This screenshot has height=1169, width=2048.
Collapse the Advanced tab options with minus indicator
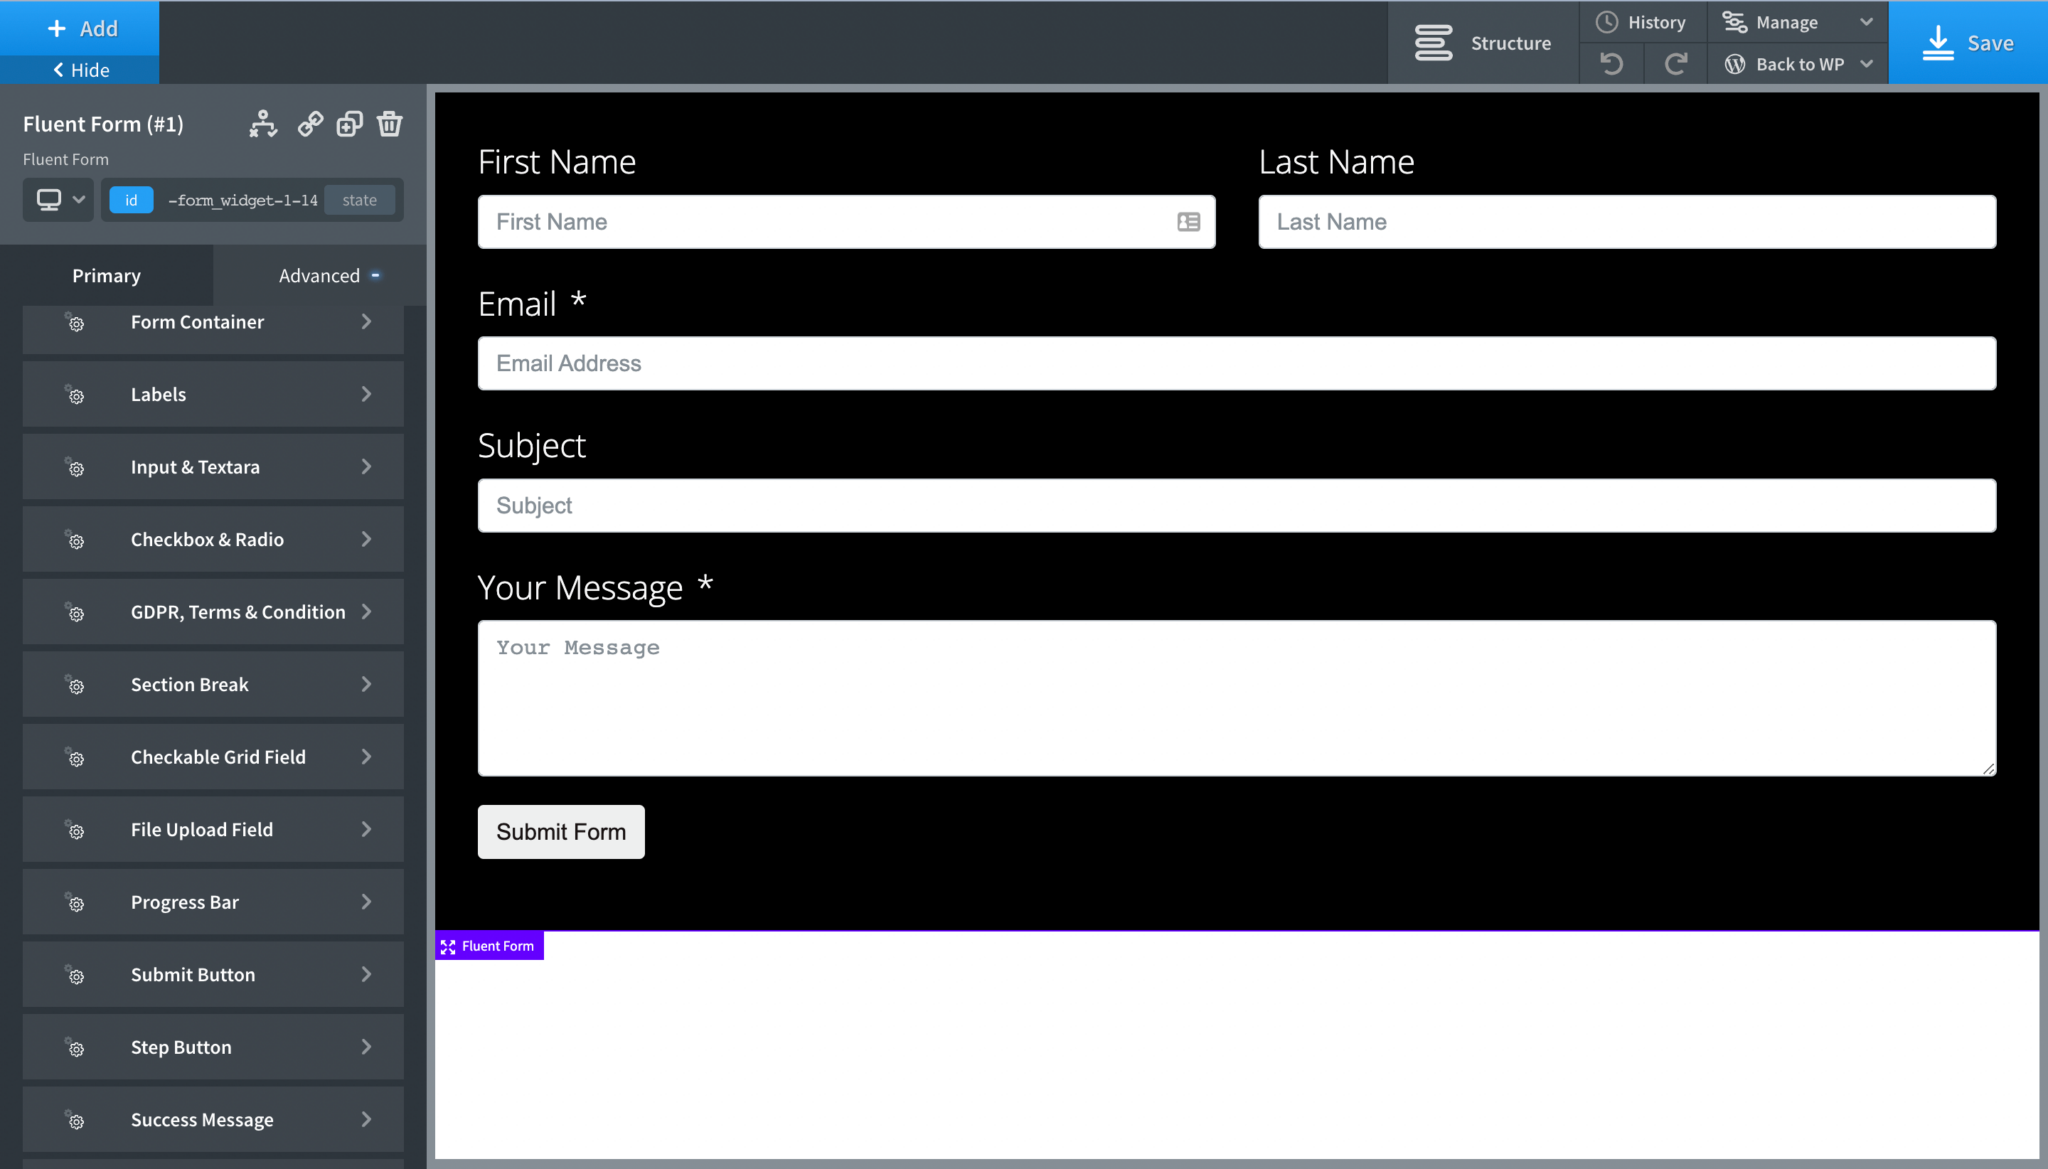pos(376,273)
